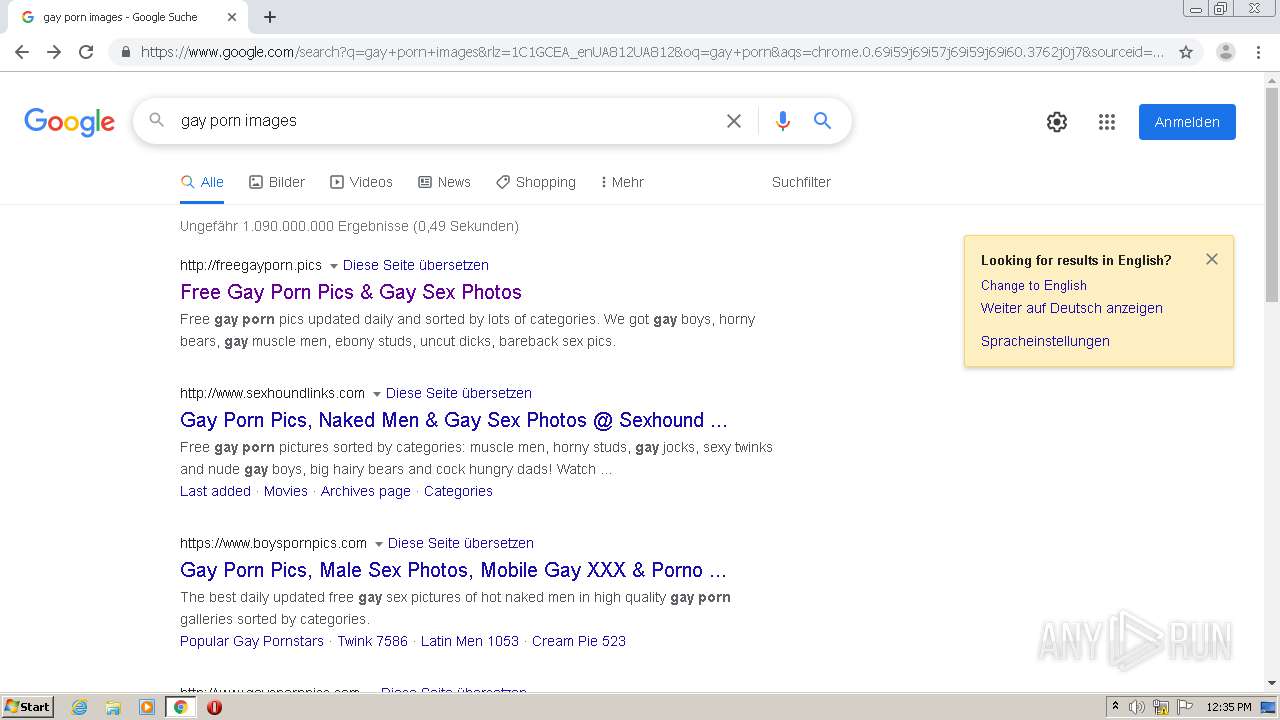The height and width of the screenshot is (720, 1280).
Task: Translate the freegayporn.pics result page
Action: click(416, 265)
